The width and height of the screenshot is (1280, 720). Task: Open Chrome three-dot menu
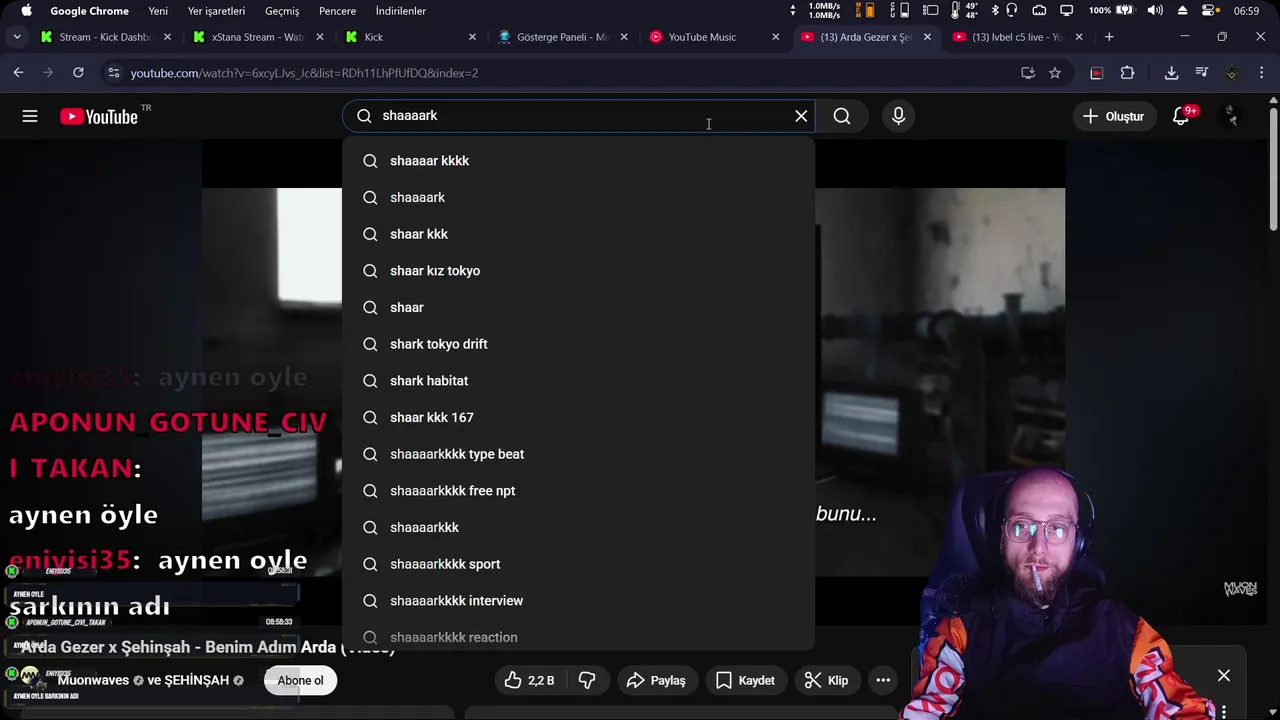pyautogui.click(x=1262, y=73)
